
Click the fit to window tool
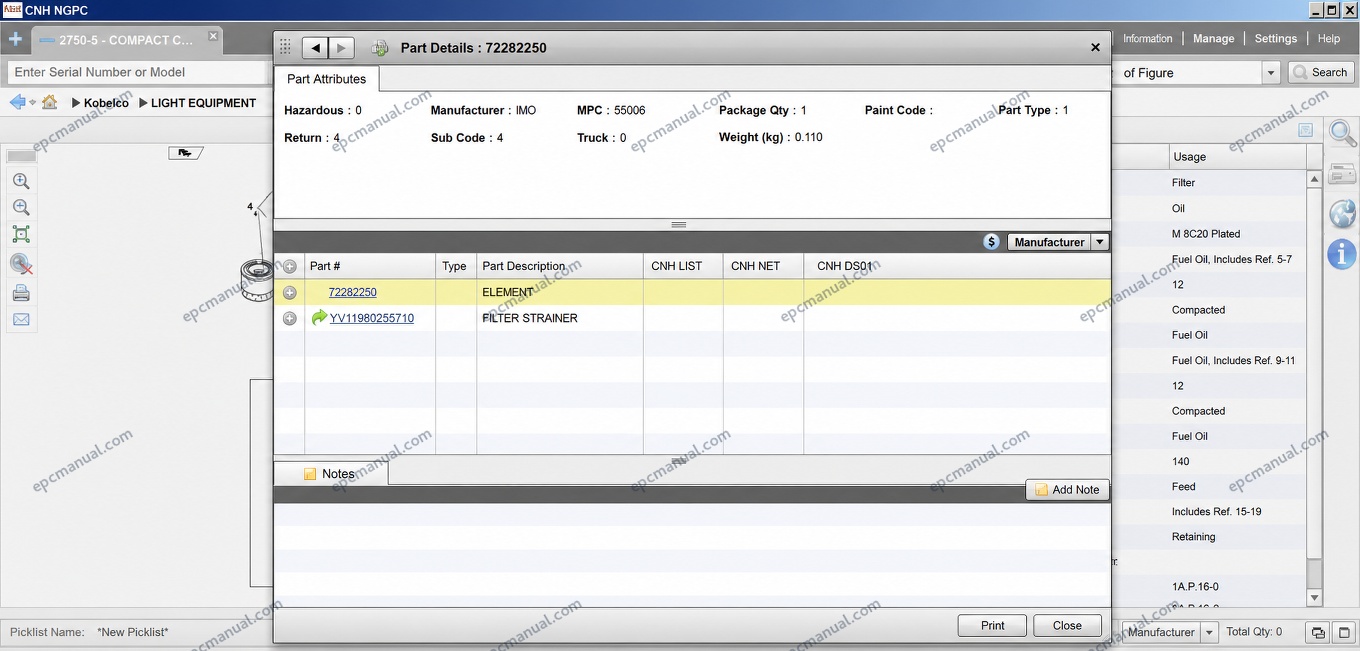(x=21, y=235)
